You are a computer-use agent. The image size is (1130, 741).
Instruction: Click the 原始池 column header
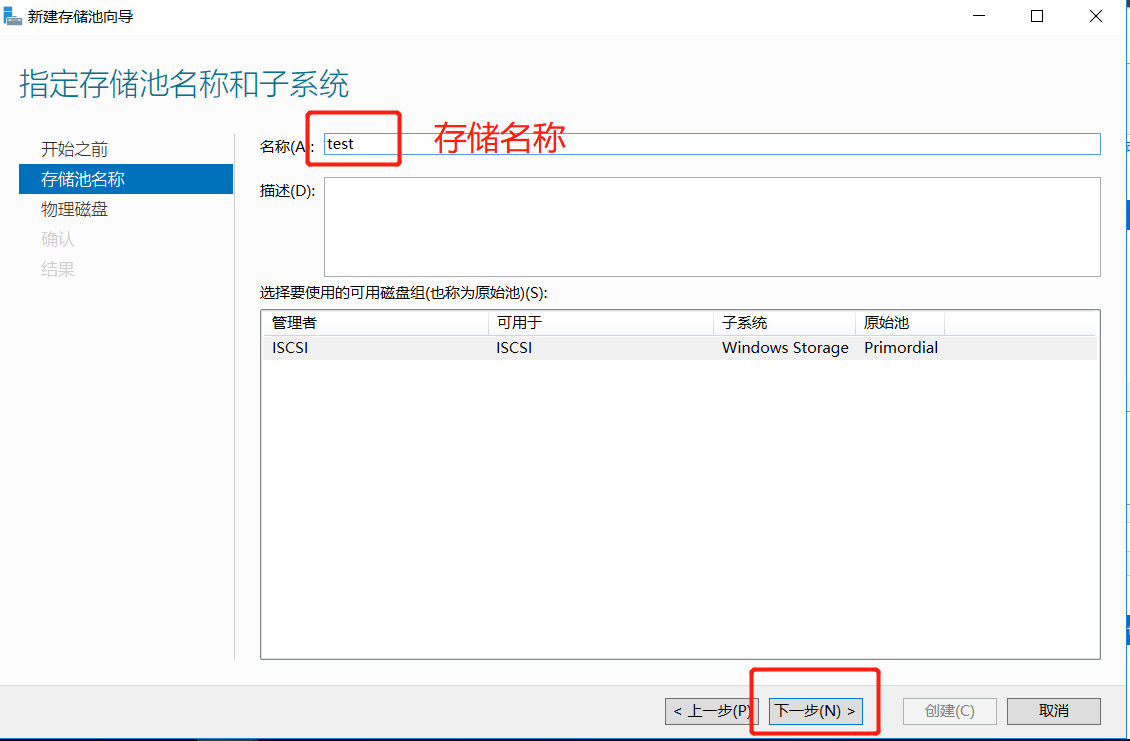pyautogui.click(x=899, y=323)
